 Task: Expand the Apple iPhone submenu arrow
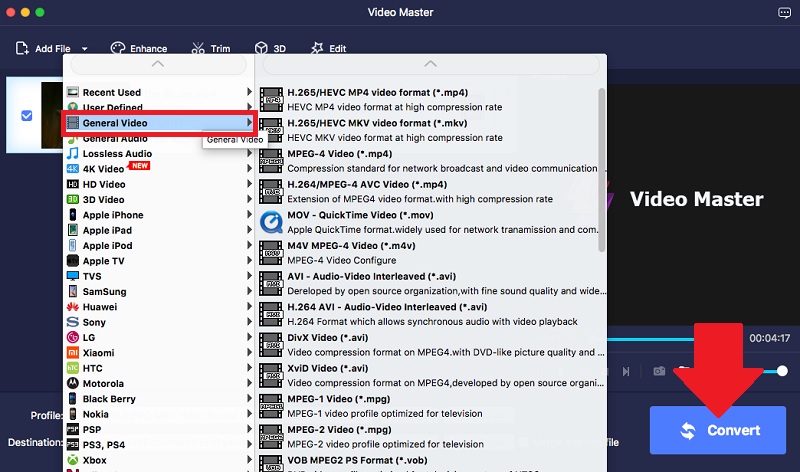(249, 214)
